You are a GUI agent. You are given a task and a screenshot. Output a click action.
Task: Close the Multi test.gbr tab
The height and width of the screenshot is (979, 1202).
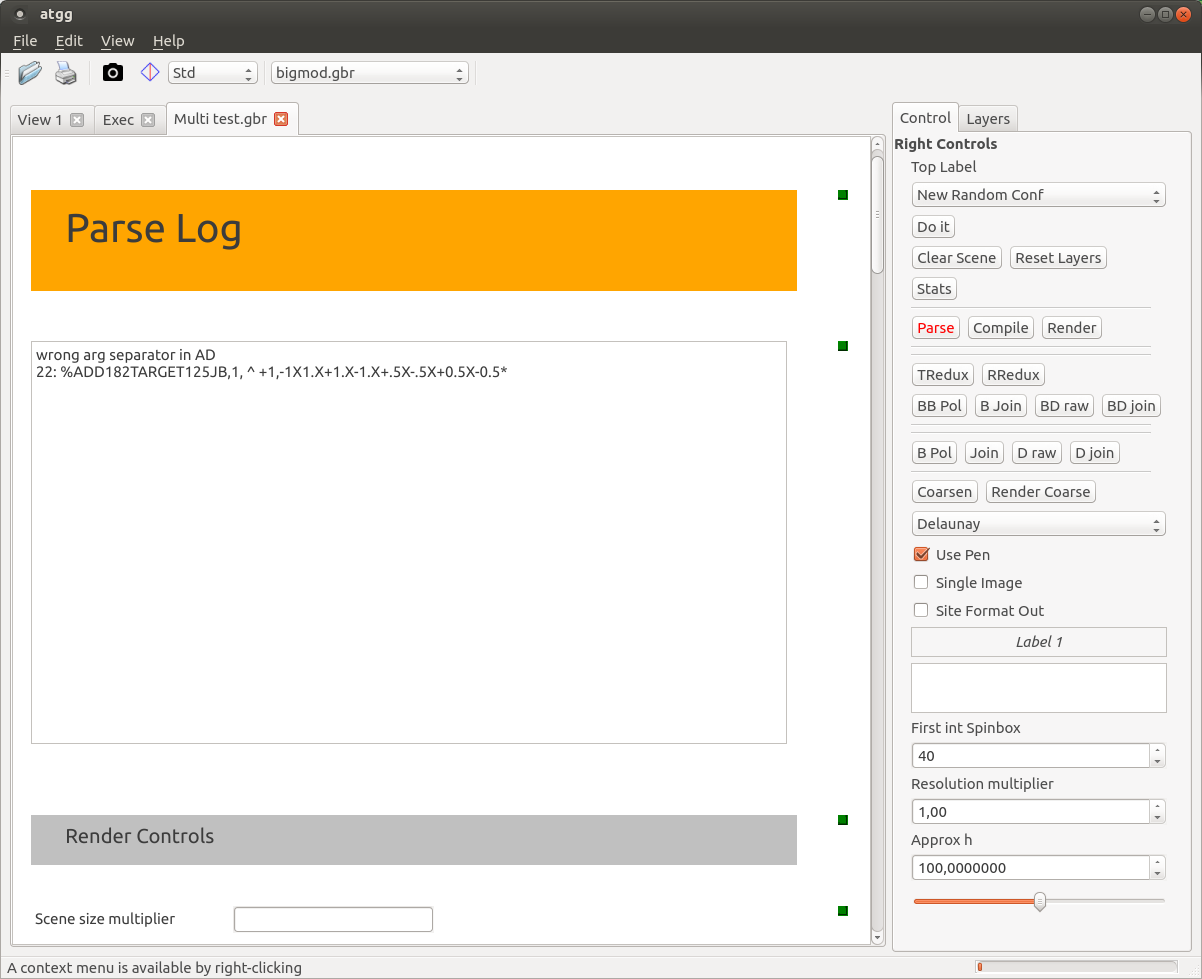pyautogui.click(x=281, y=119)
